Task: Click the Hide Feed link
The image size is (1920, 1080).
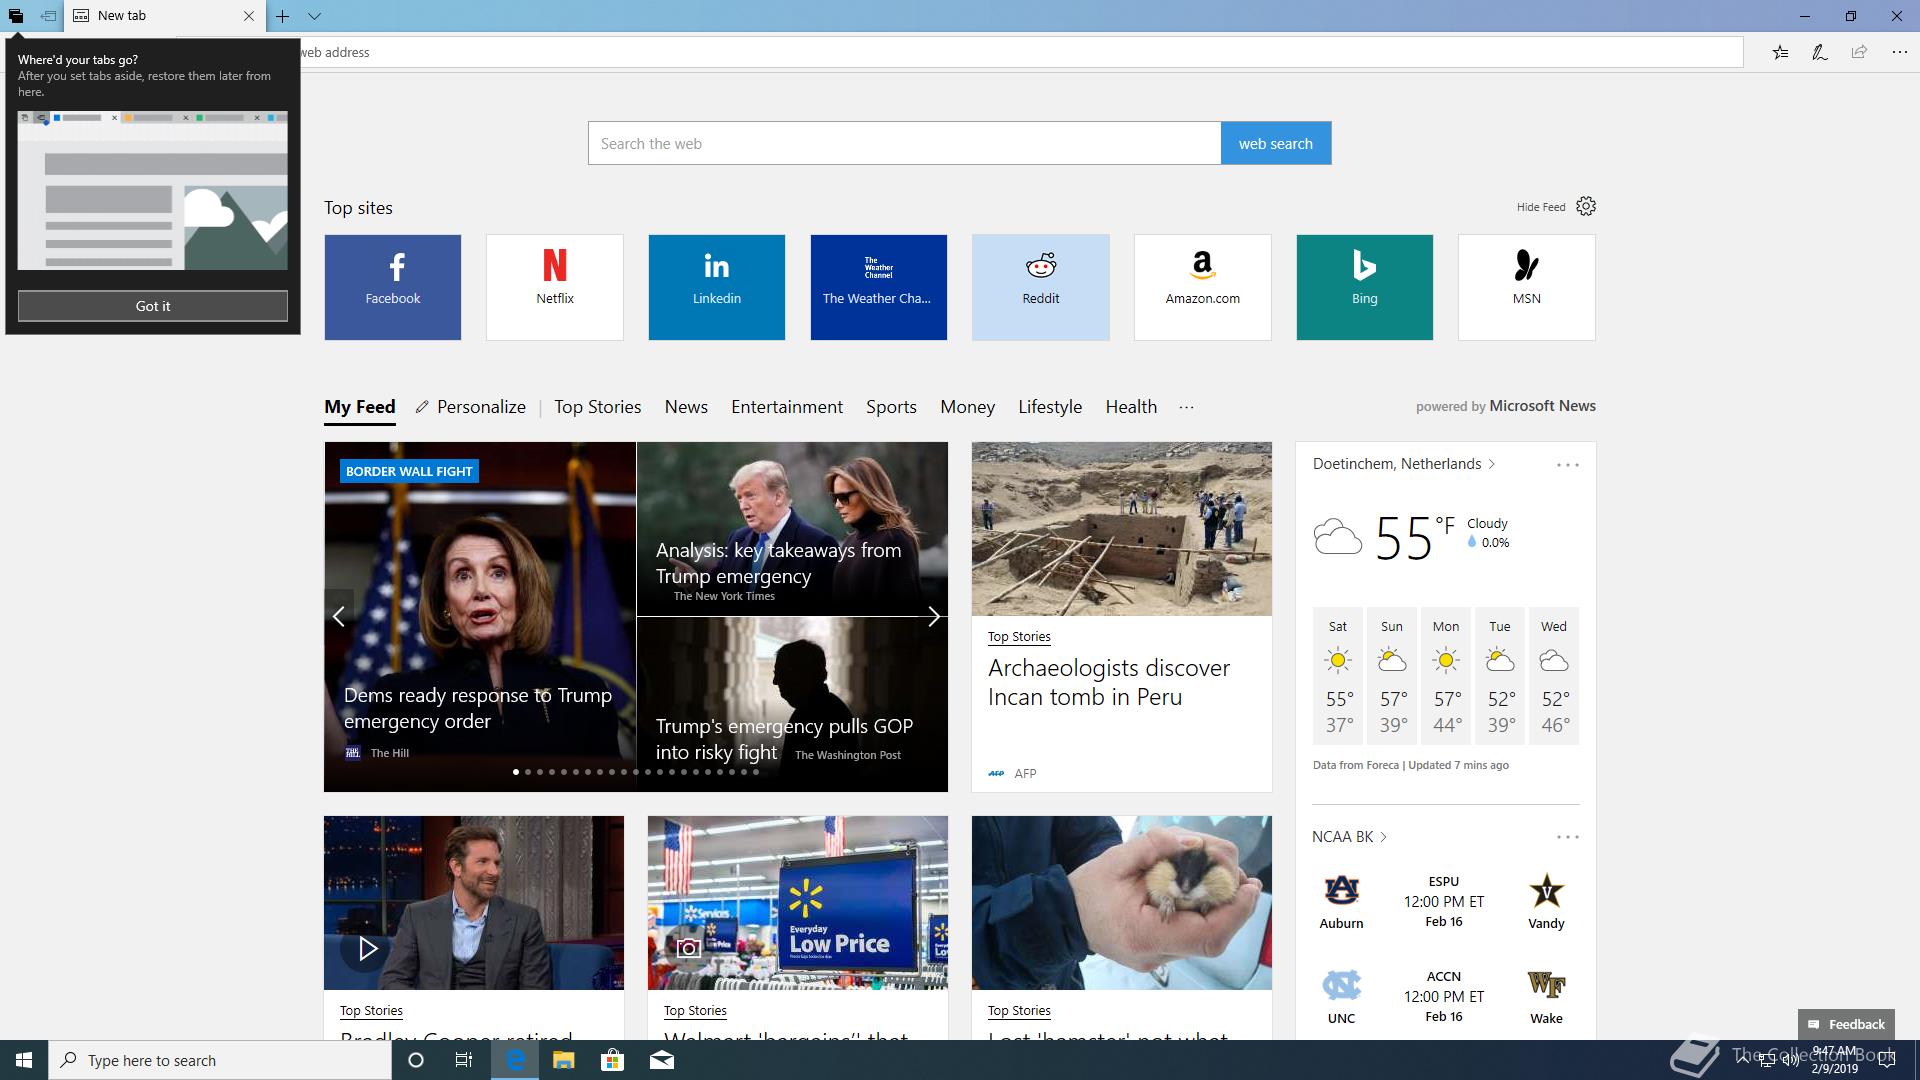Action: pyautogui.click(x=1541, y=207)
